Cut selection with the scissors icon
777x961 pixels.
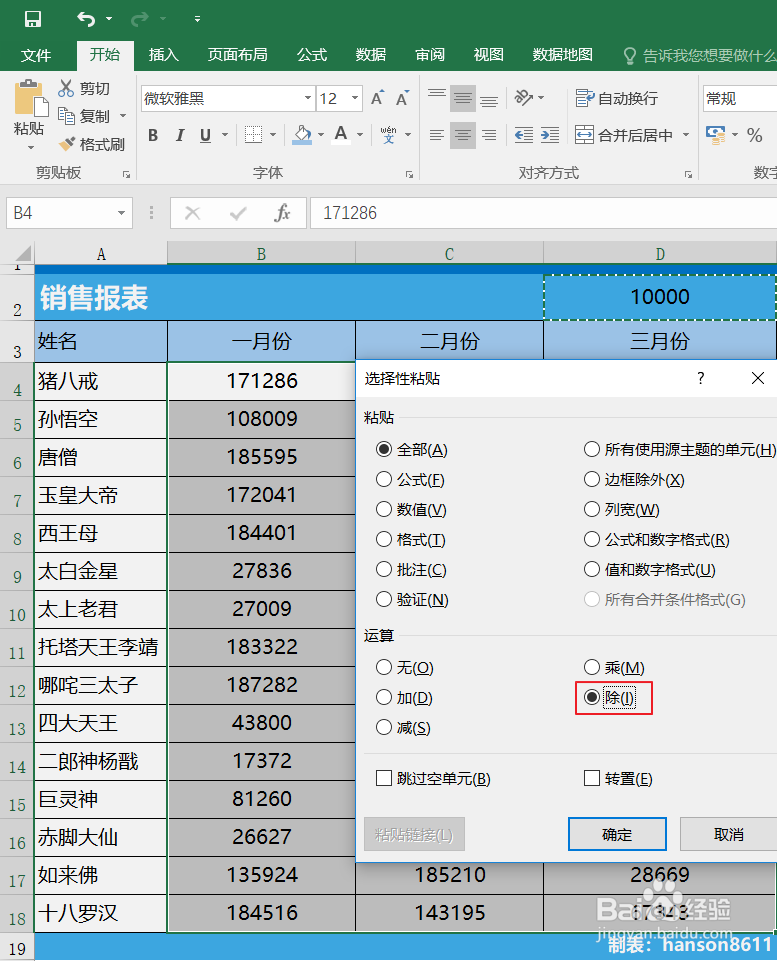pos(66,88)
